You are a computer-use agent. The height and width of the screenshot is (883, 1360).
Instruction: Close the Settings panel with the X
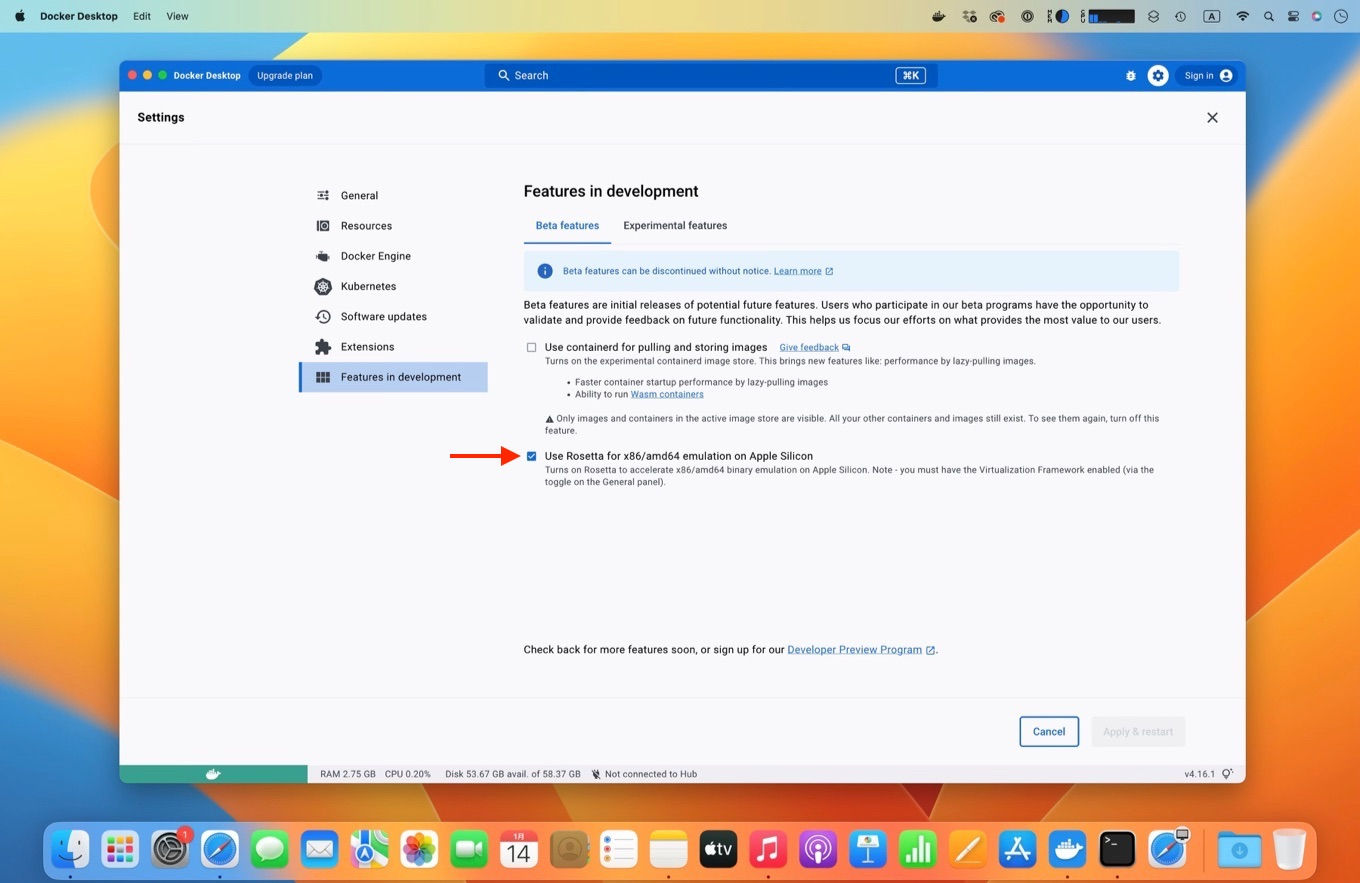coord(1212,118)
